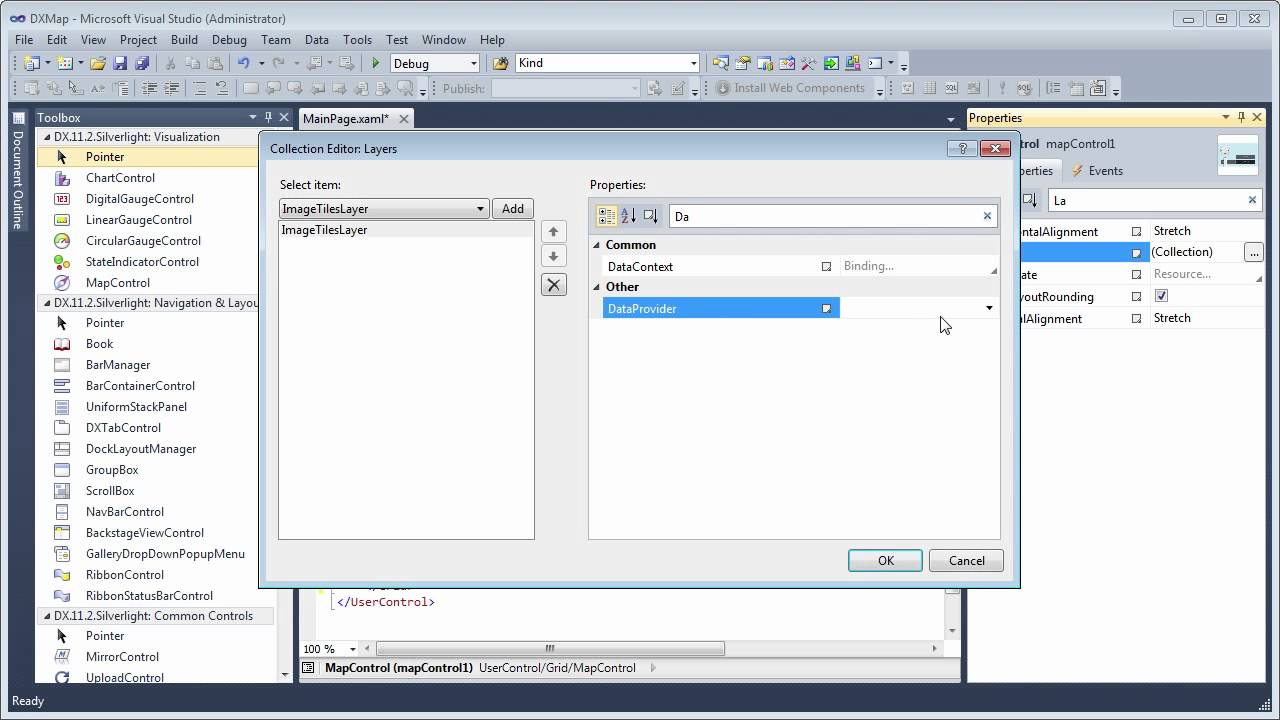The image size is (1280, 720).
Task: Toggle auto-hide pin on the Toolbox panel
Action: click(x=268, y=117)
